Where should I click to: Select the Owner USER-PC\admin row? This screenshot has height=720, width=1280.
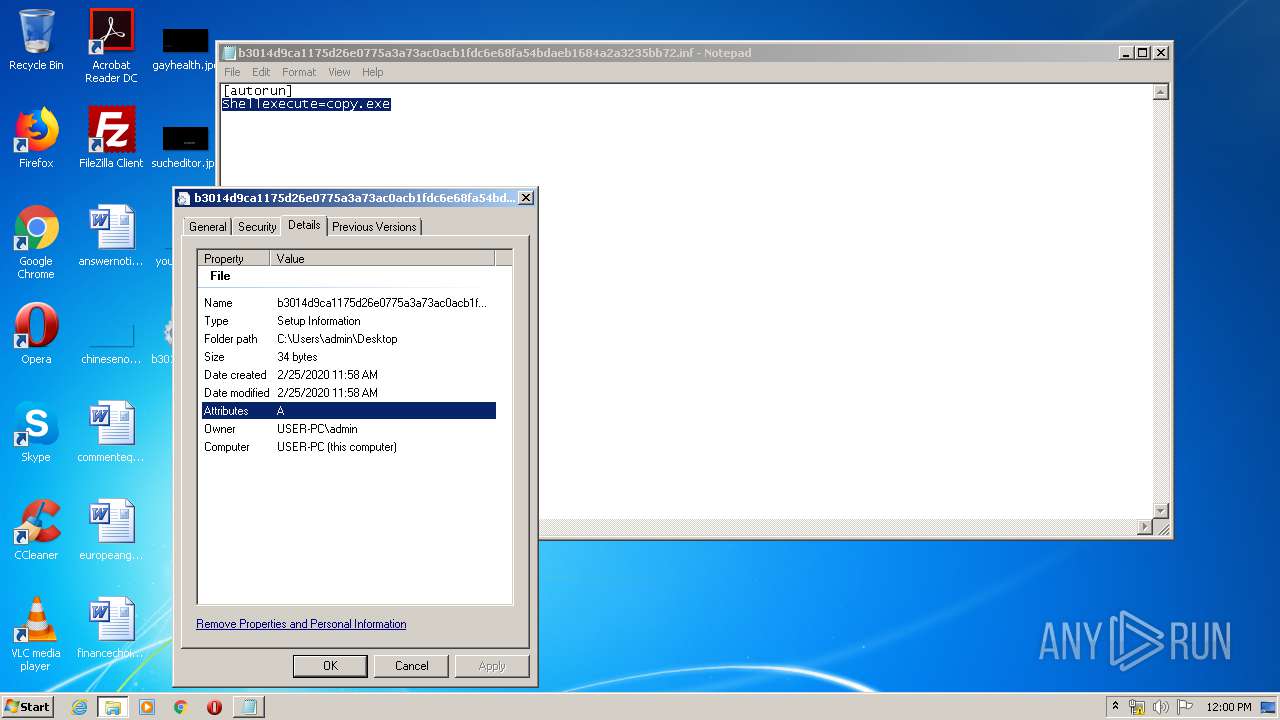pos(349,429)
